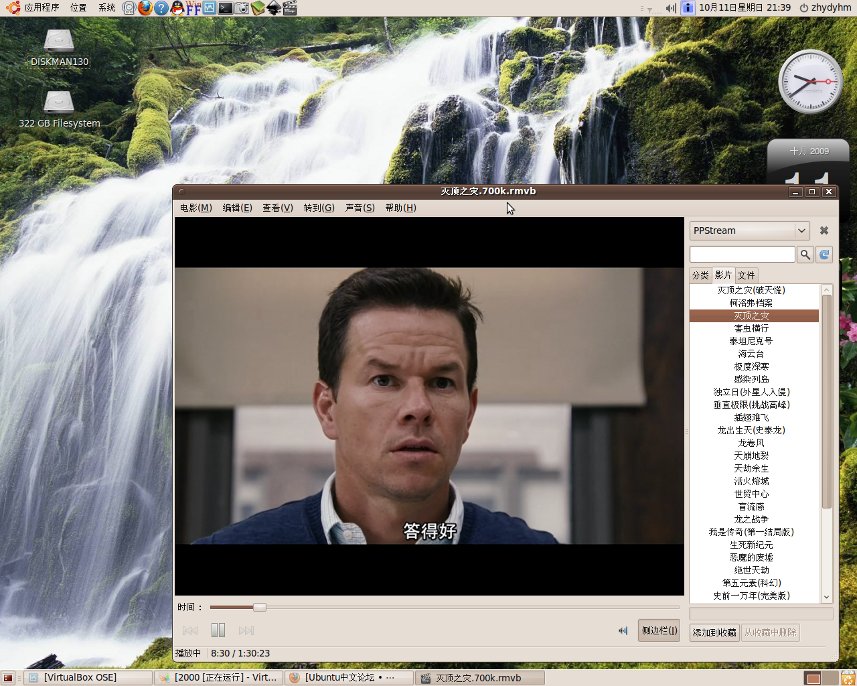857x686 pixels.
Task: Open the 编辑(E) menu
Action: [237, 208]
